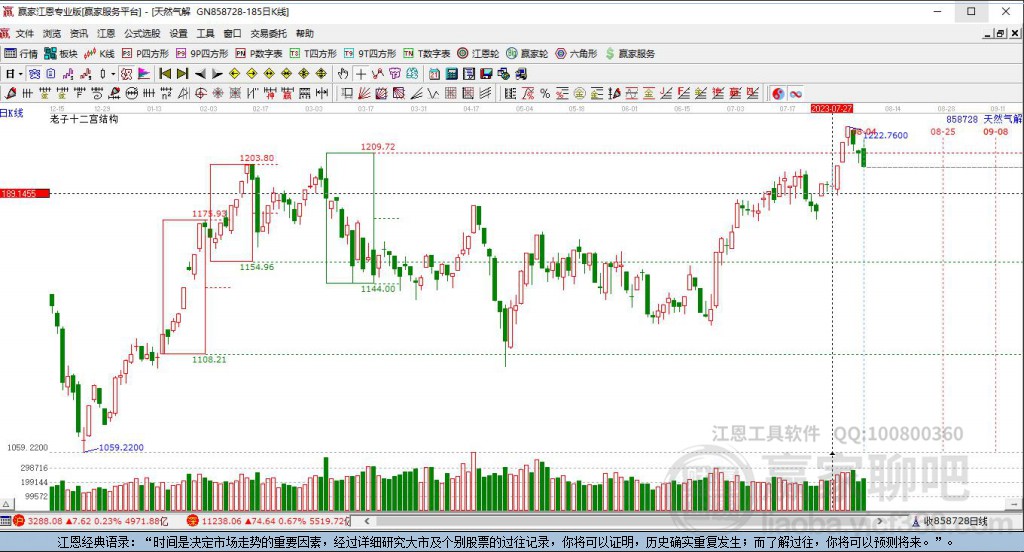Select the circled 金 icon
The image size is (1024, 552).
[x=579, y=93]
